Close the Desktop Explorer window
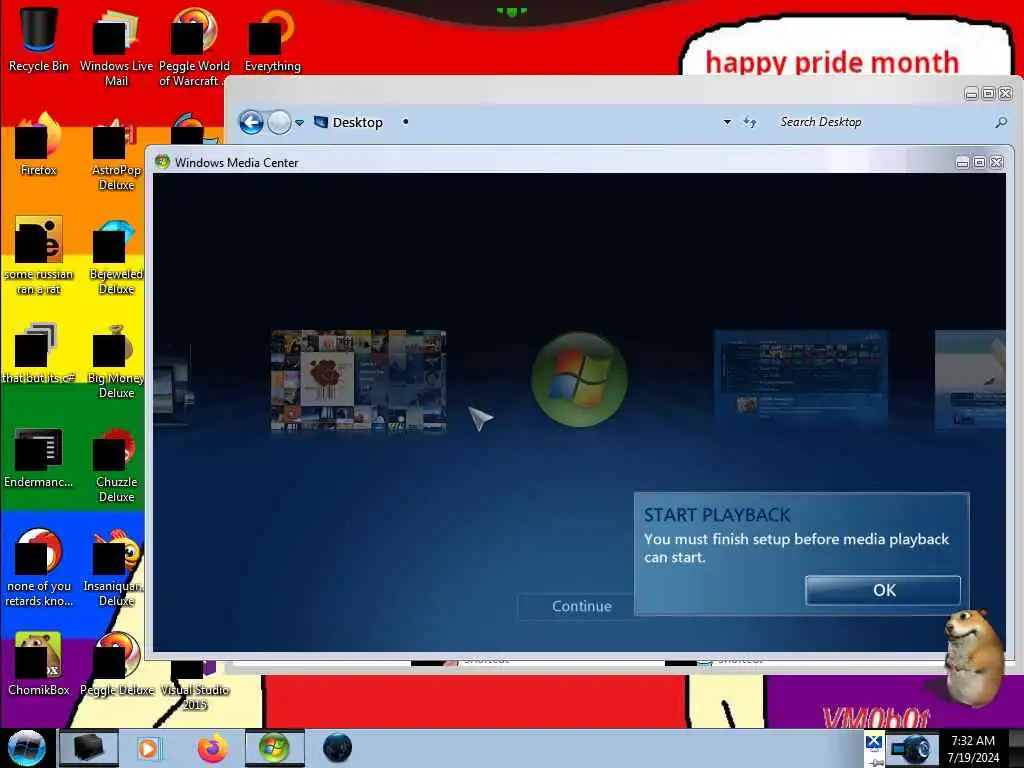The height and width of the screenshot is (768, 1024). [1006, 93]
